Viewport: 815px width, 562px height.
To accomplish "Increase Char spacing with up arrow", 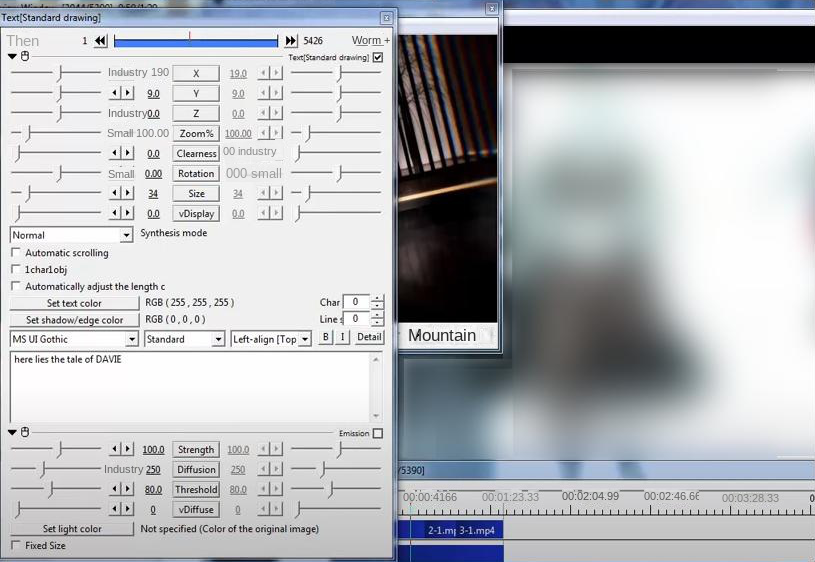I will coord(377,298).
